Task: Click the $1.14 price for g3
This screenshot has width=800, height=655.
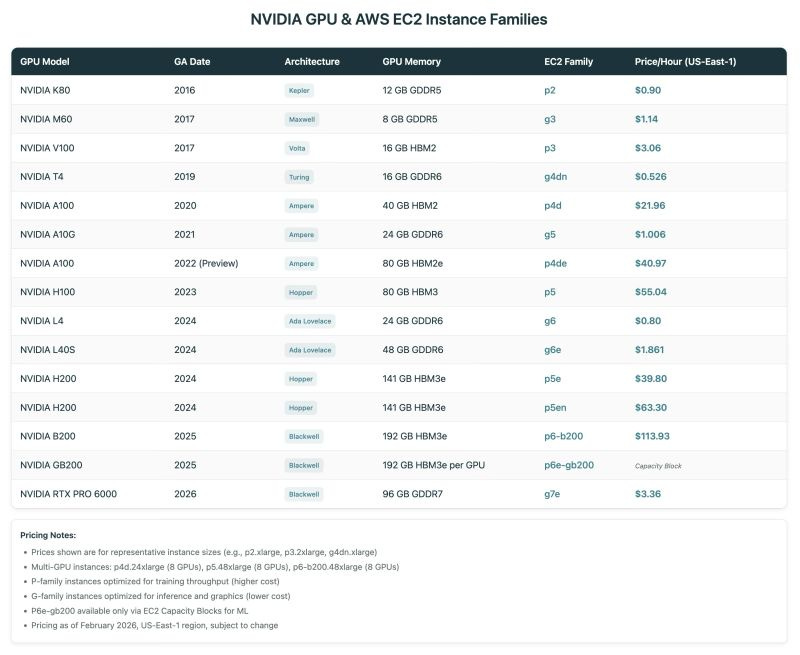Action: coord(646,119)
